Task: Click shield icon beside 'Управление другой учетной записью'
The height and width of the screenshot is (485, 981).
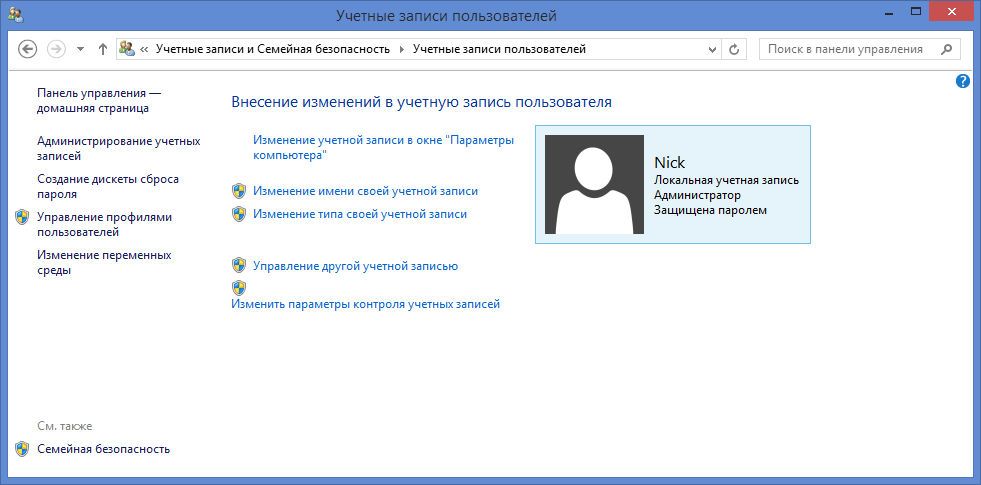Action: (x=238, y=265)
